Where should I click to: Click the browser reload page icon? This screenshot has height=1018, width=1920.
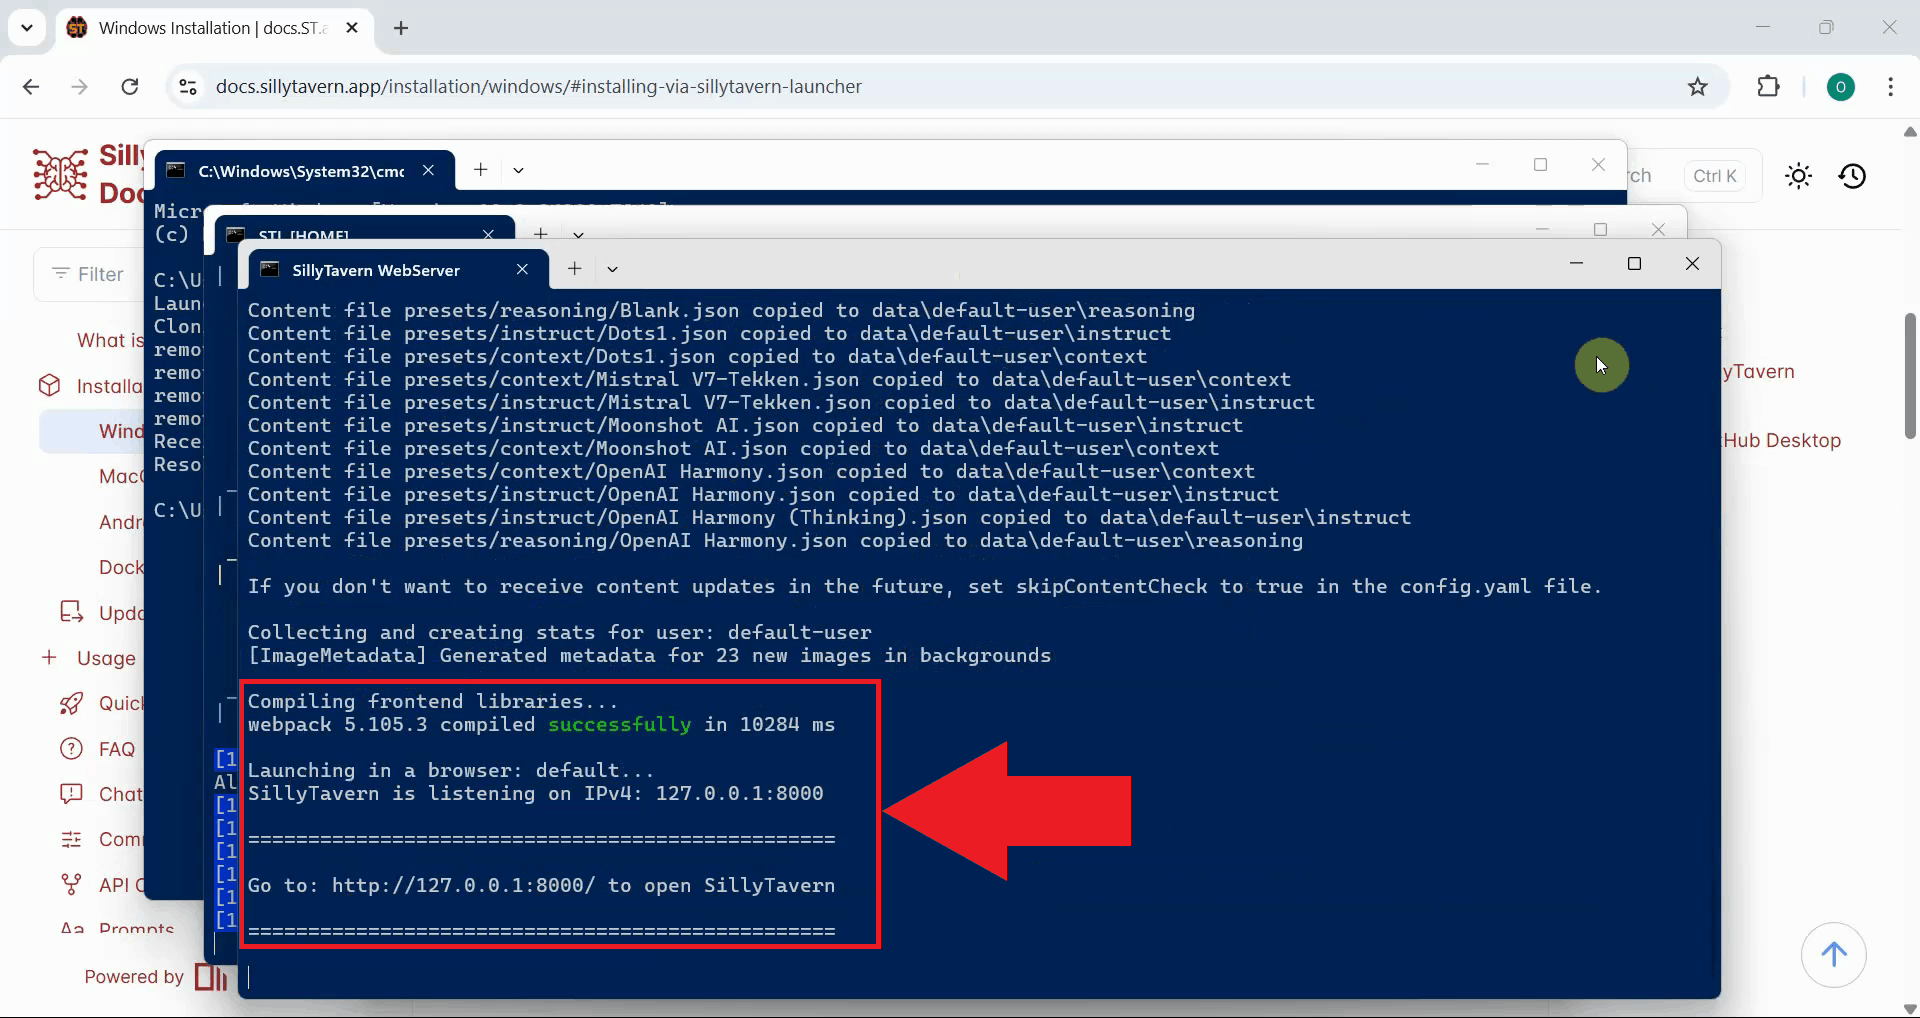(x=130, y=87)
